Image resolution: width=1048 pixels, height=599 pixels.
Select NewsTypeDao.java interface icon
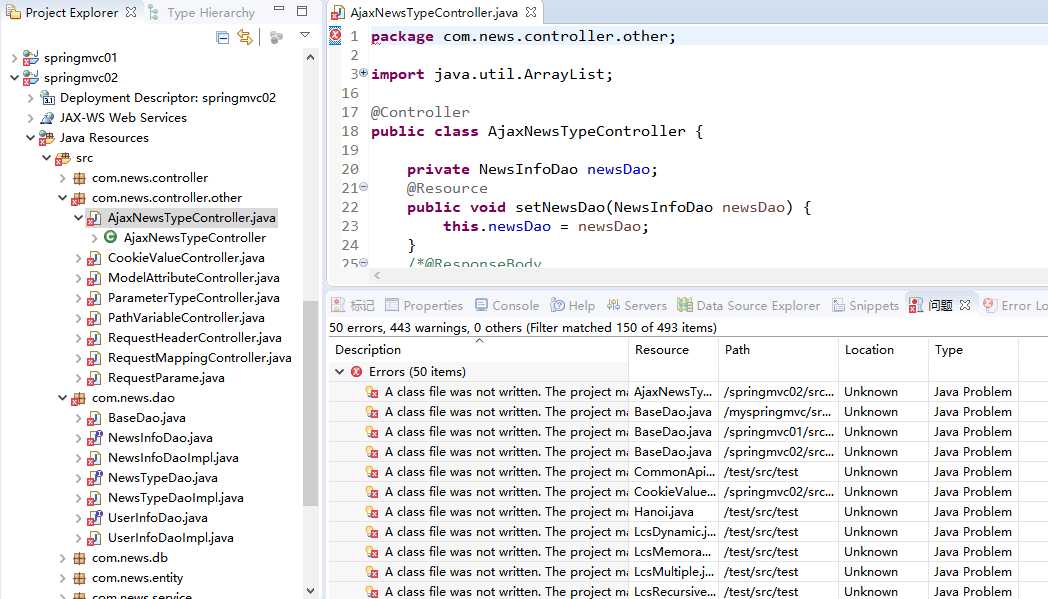tap(94, 478)
